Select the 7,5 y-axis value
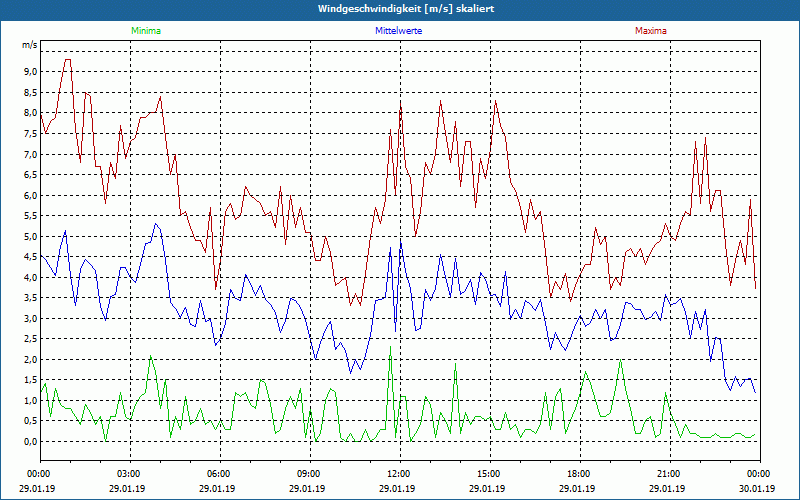Screen dimensions: 800x500 tap(31, 134)
